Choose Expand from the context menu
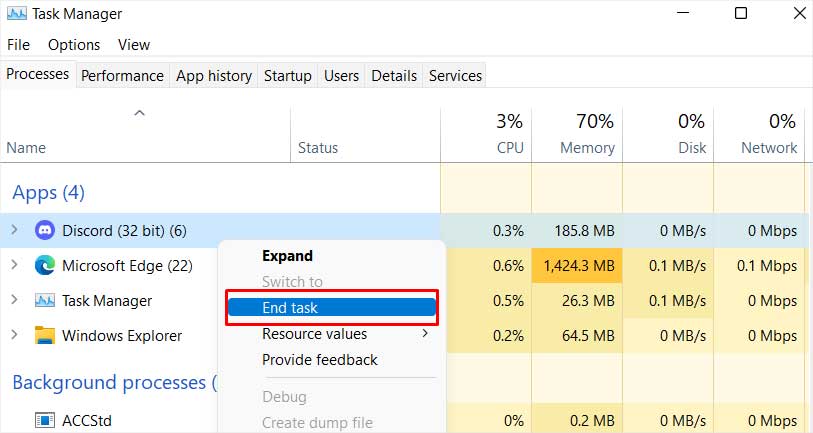 (x=287, y=256)
